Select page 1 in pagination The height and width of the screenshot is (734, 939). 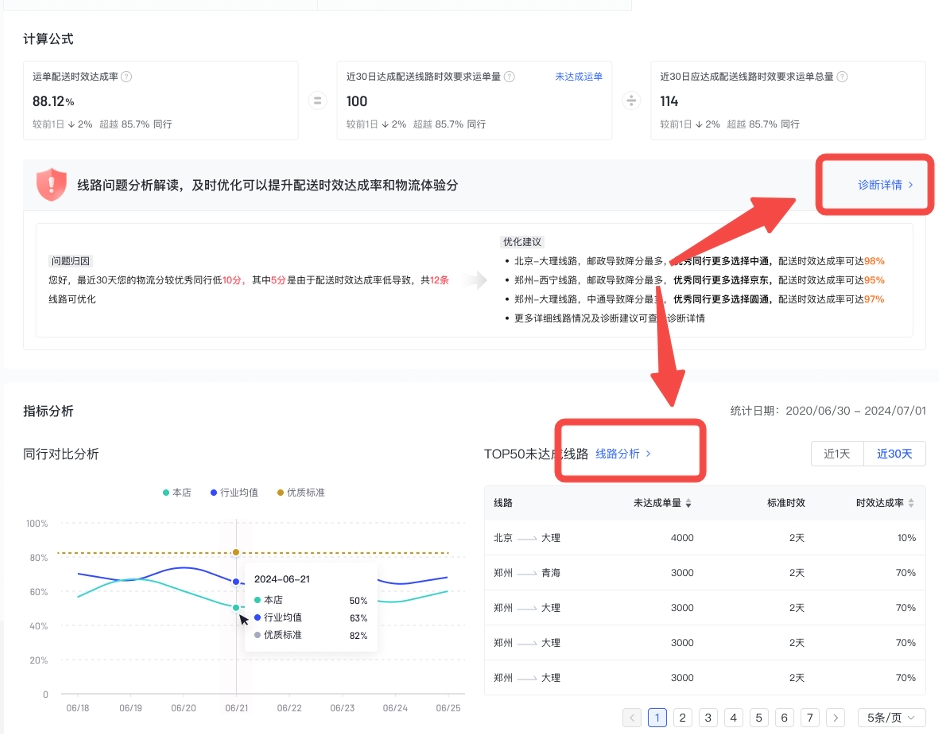click(x=657, y=717)
